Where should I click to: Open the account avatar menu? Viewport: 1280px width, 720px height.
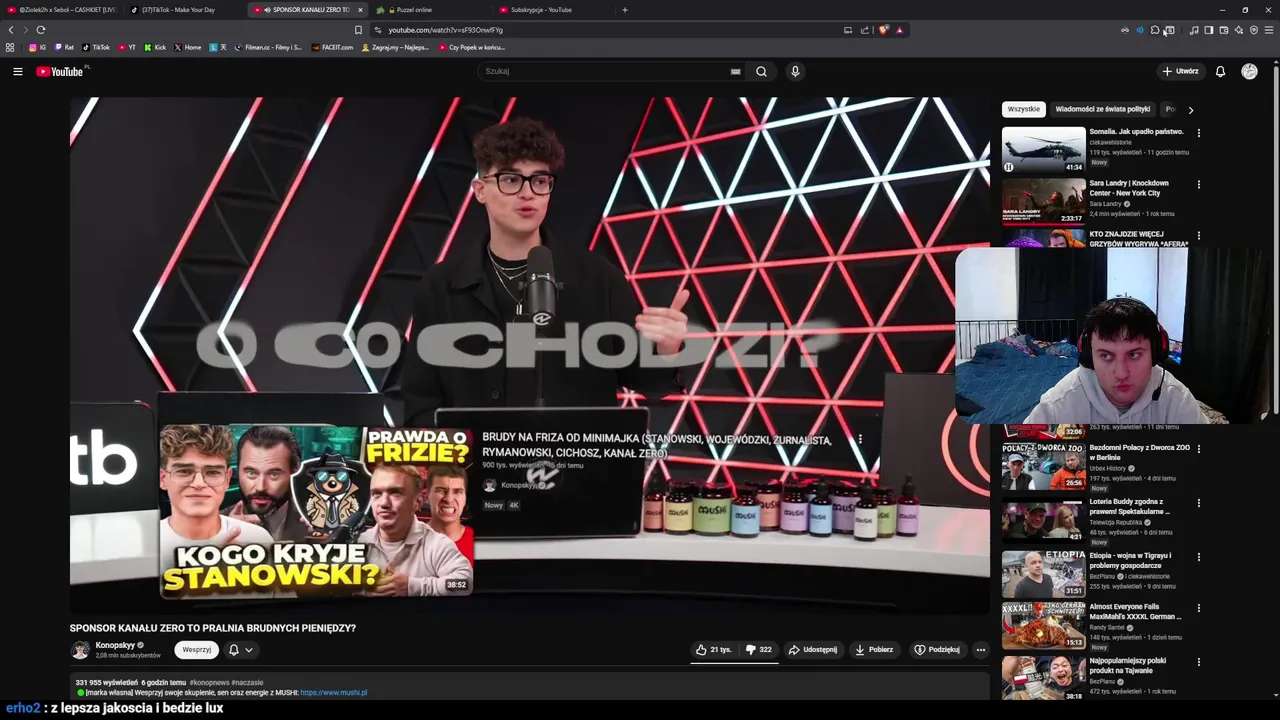[x=1249, y=71]
